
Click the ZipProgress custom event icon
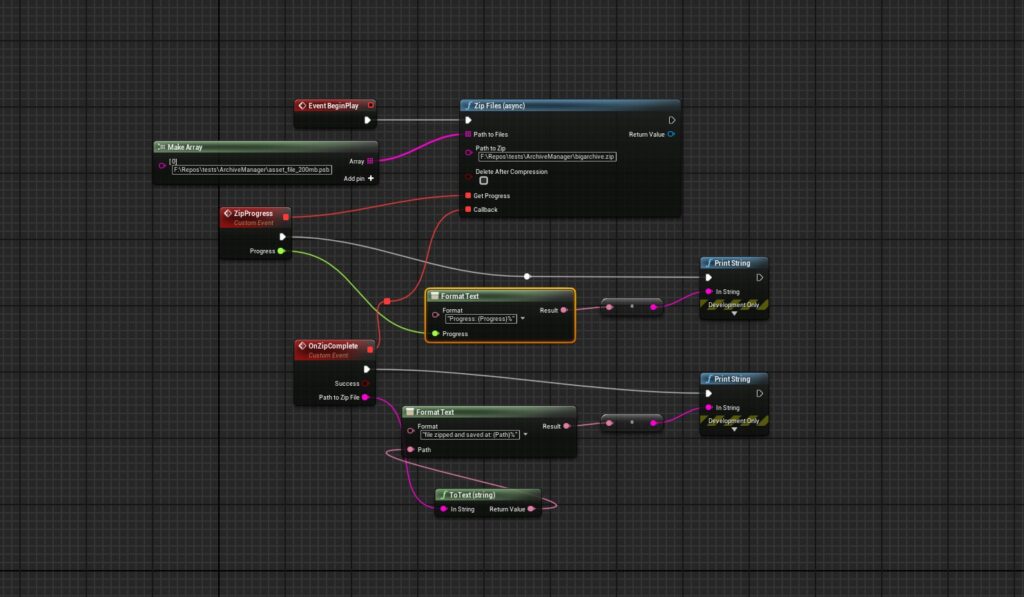[x=227, y=213]
